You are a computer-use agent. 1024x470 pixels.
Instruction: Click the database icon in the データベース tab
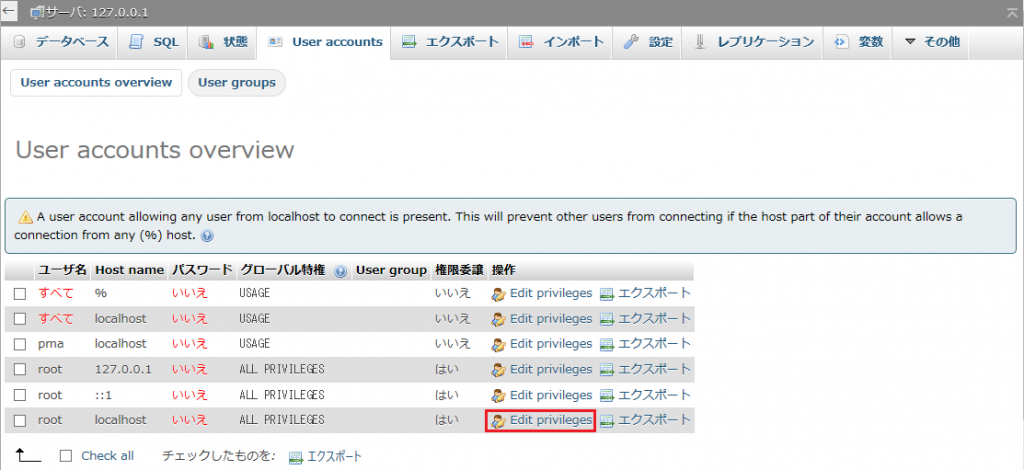pos(20,42)
